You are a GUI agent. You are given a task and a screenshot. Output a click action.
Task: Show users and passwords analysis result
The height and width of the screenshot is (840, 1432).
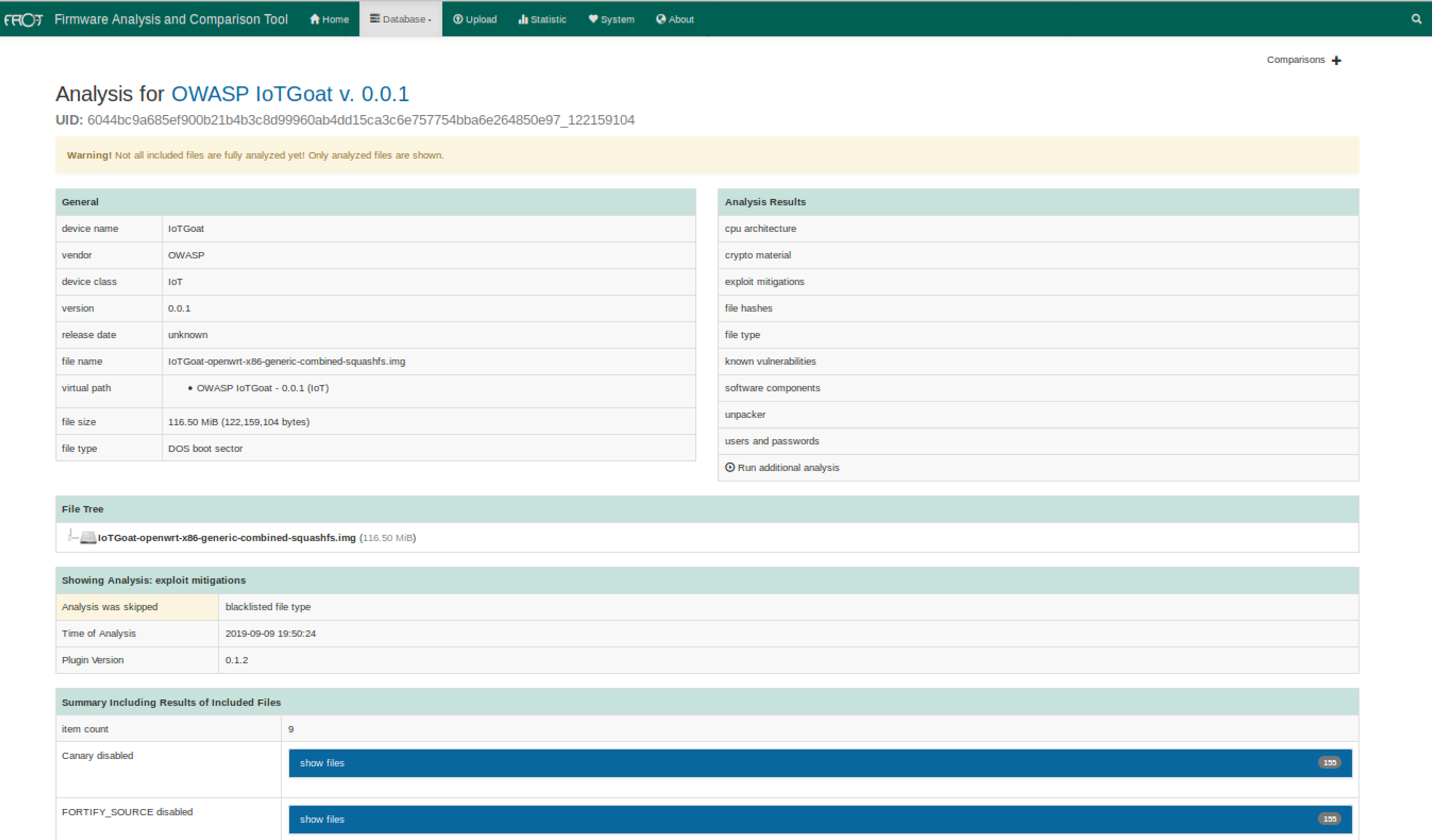pyautogui.click(x=1038, y=441)
